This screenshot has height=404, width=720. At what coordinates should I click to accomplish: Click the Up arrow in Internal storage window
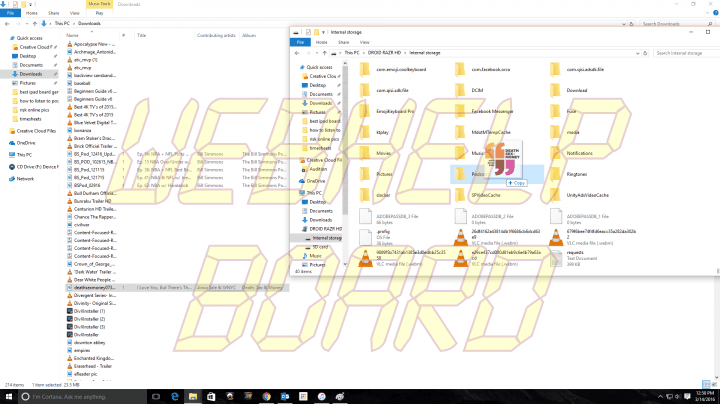pyautogui.click(x=325, y=53)
